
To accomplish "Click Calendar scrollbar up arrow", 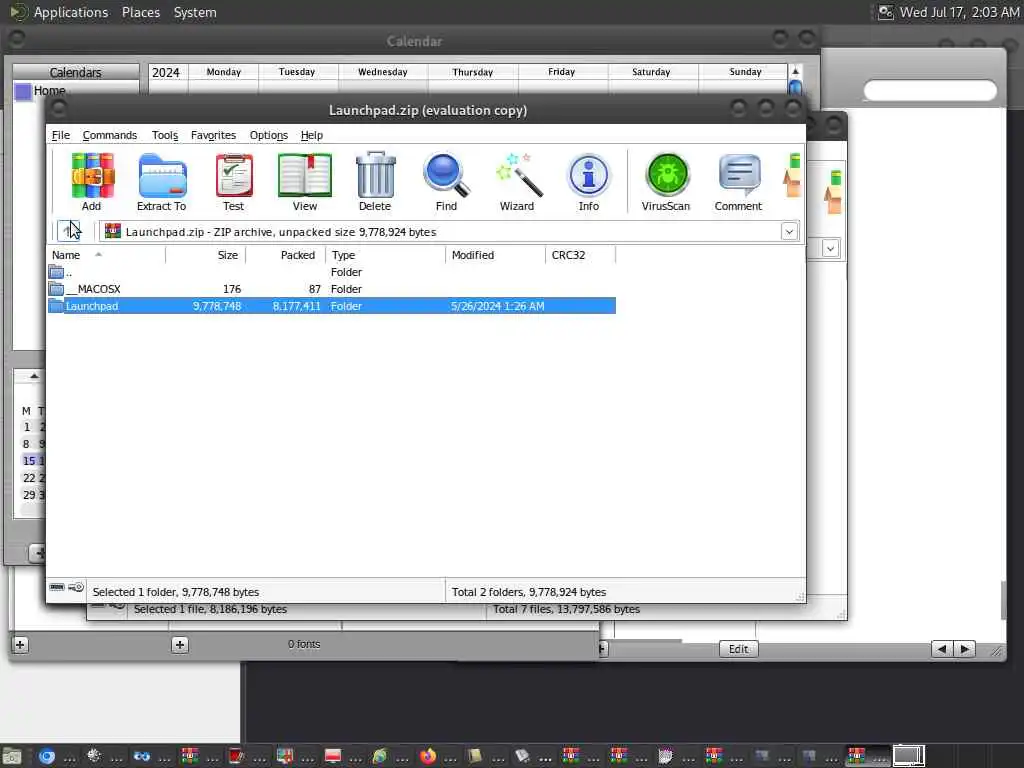I will [795, 71].
